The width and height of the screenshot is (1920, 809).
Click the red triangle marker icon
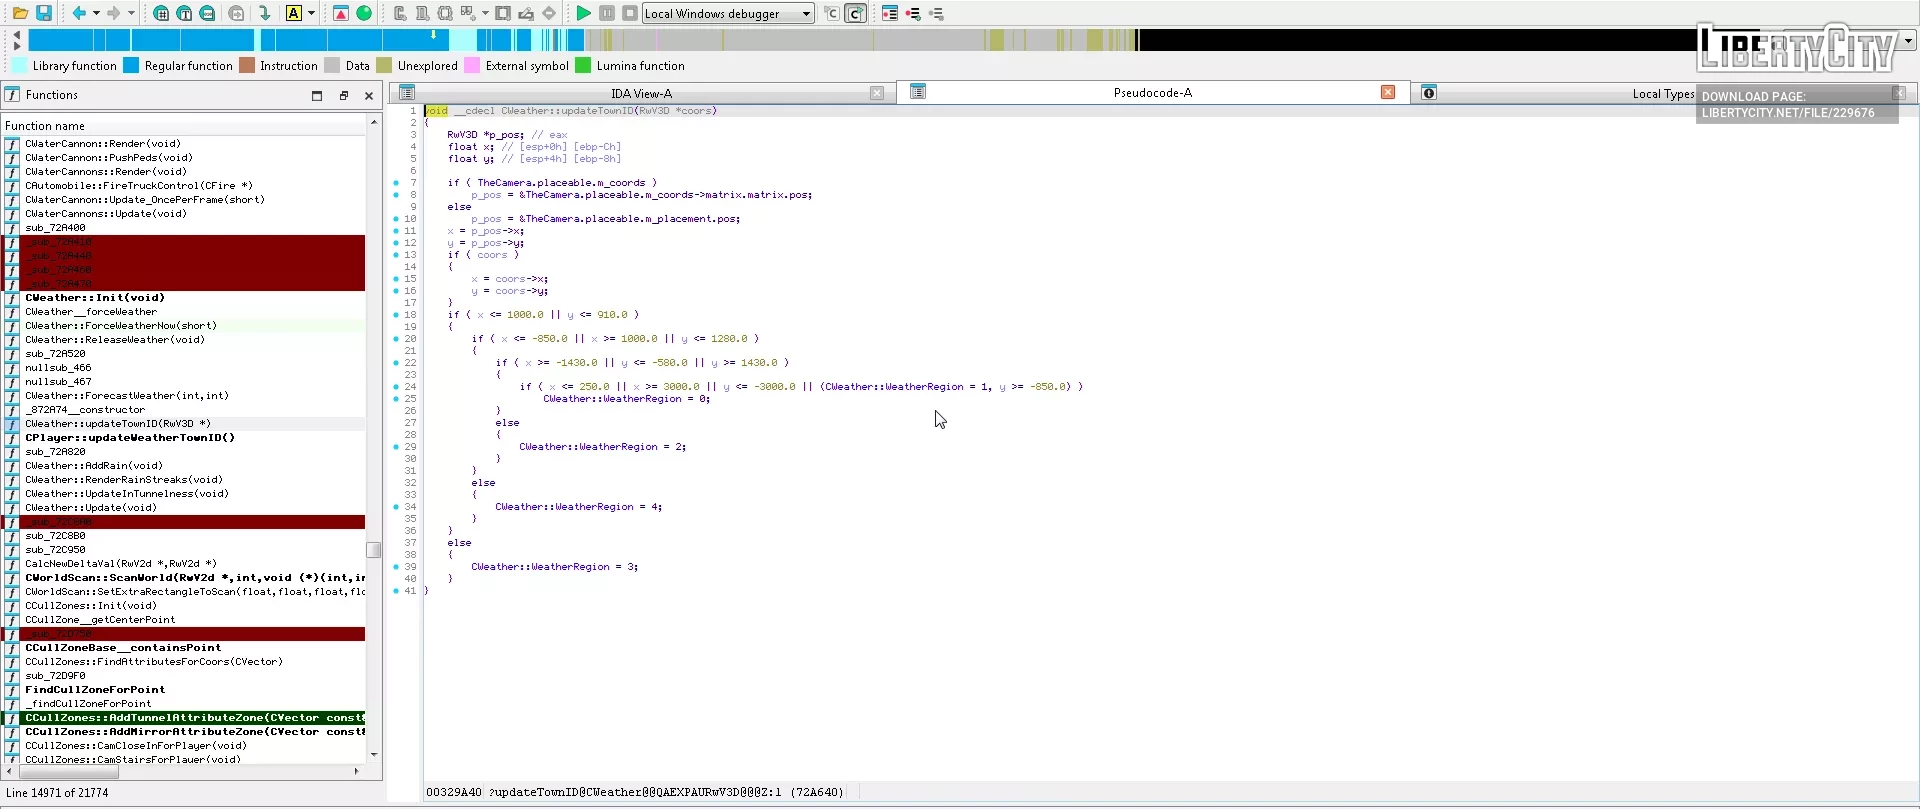341,13
